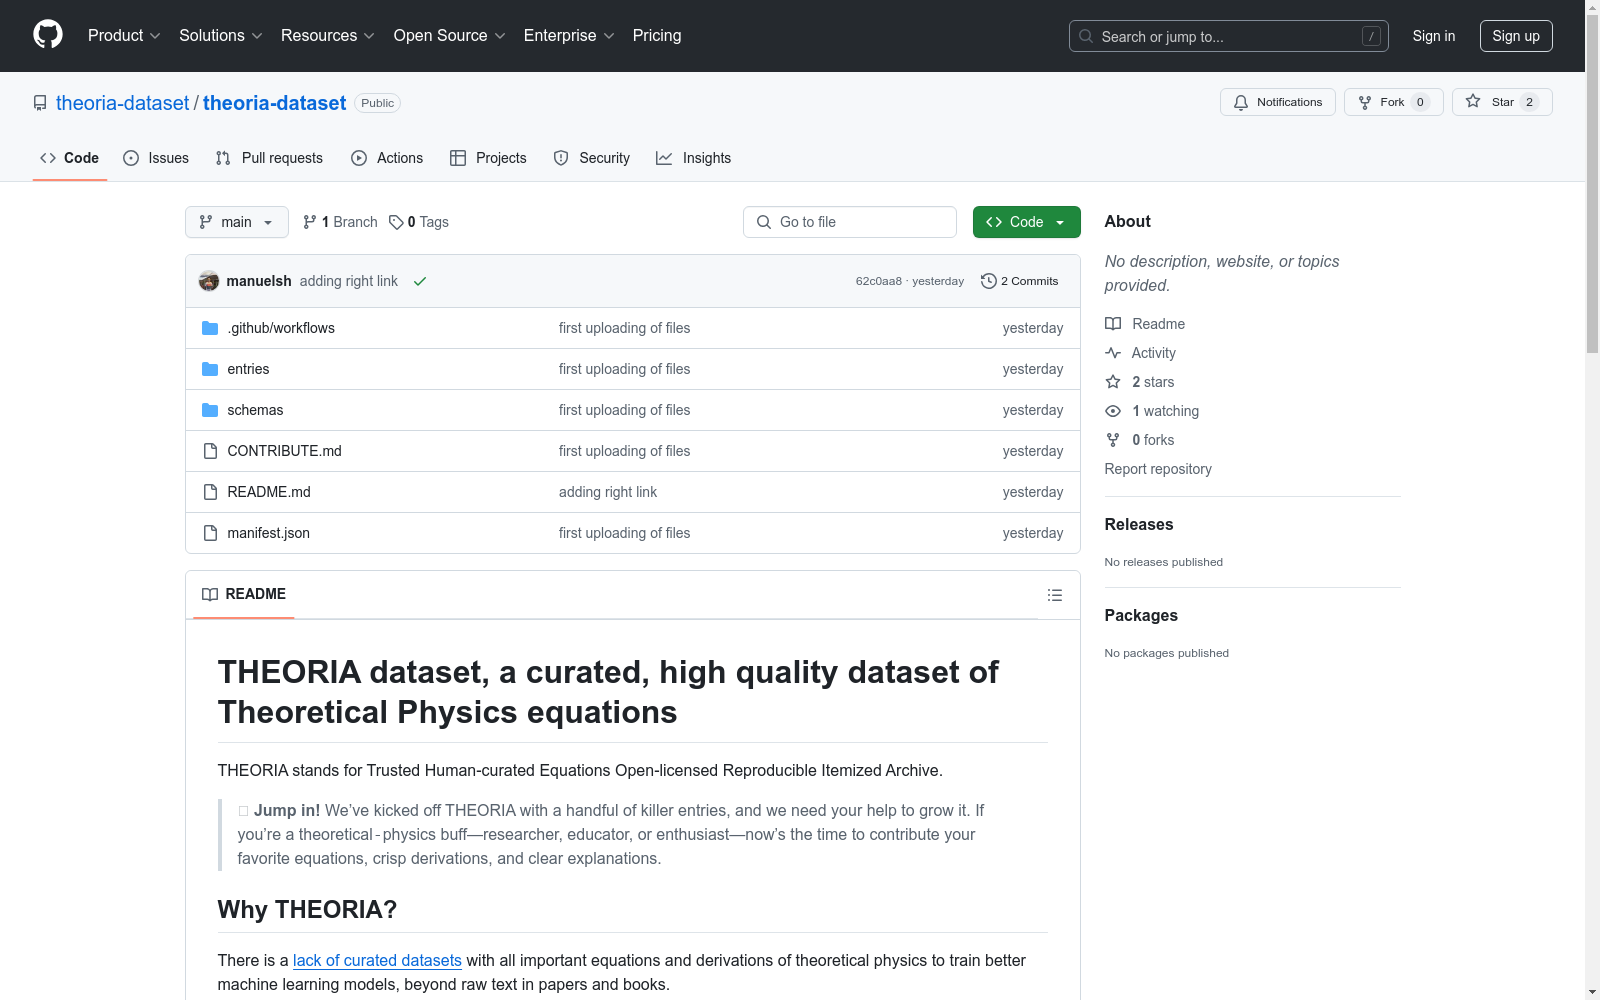Click the clock icon beside 2 Commits

pos(989,281)
